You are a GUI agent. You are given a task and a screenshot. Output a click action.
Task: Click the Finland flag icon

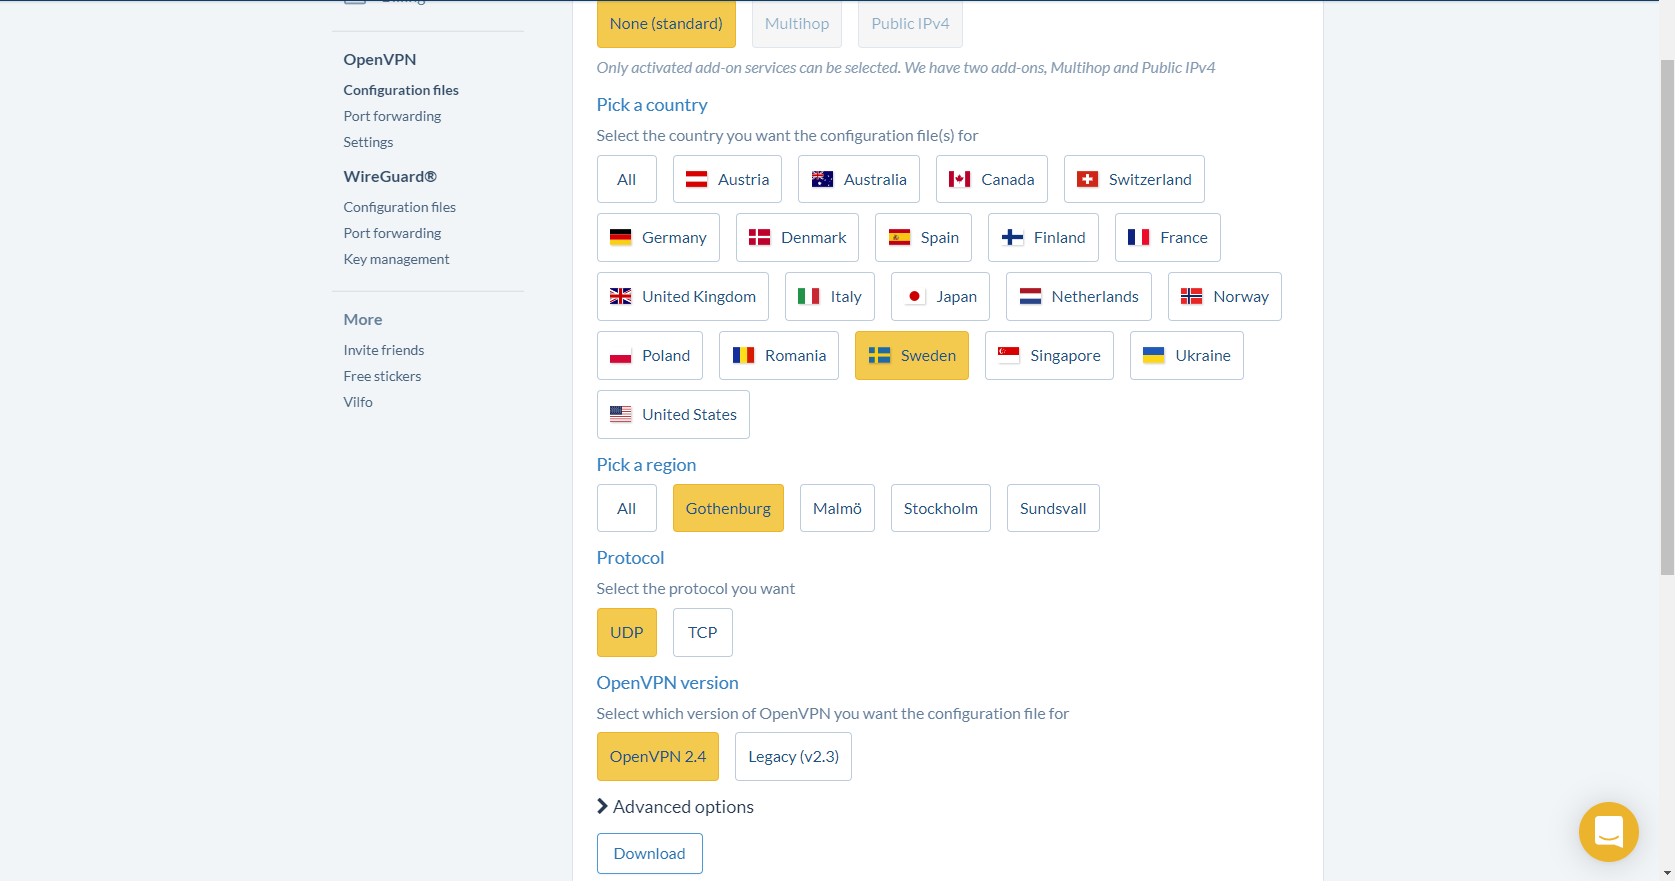click(1012, 237)
